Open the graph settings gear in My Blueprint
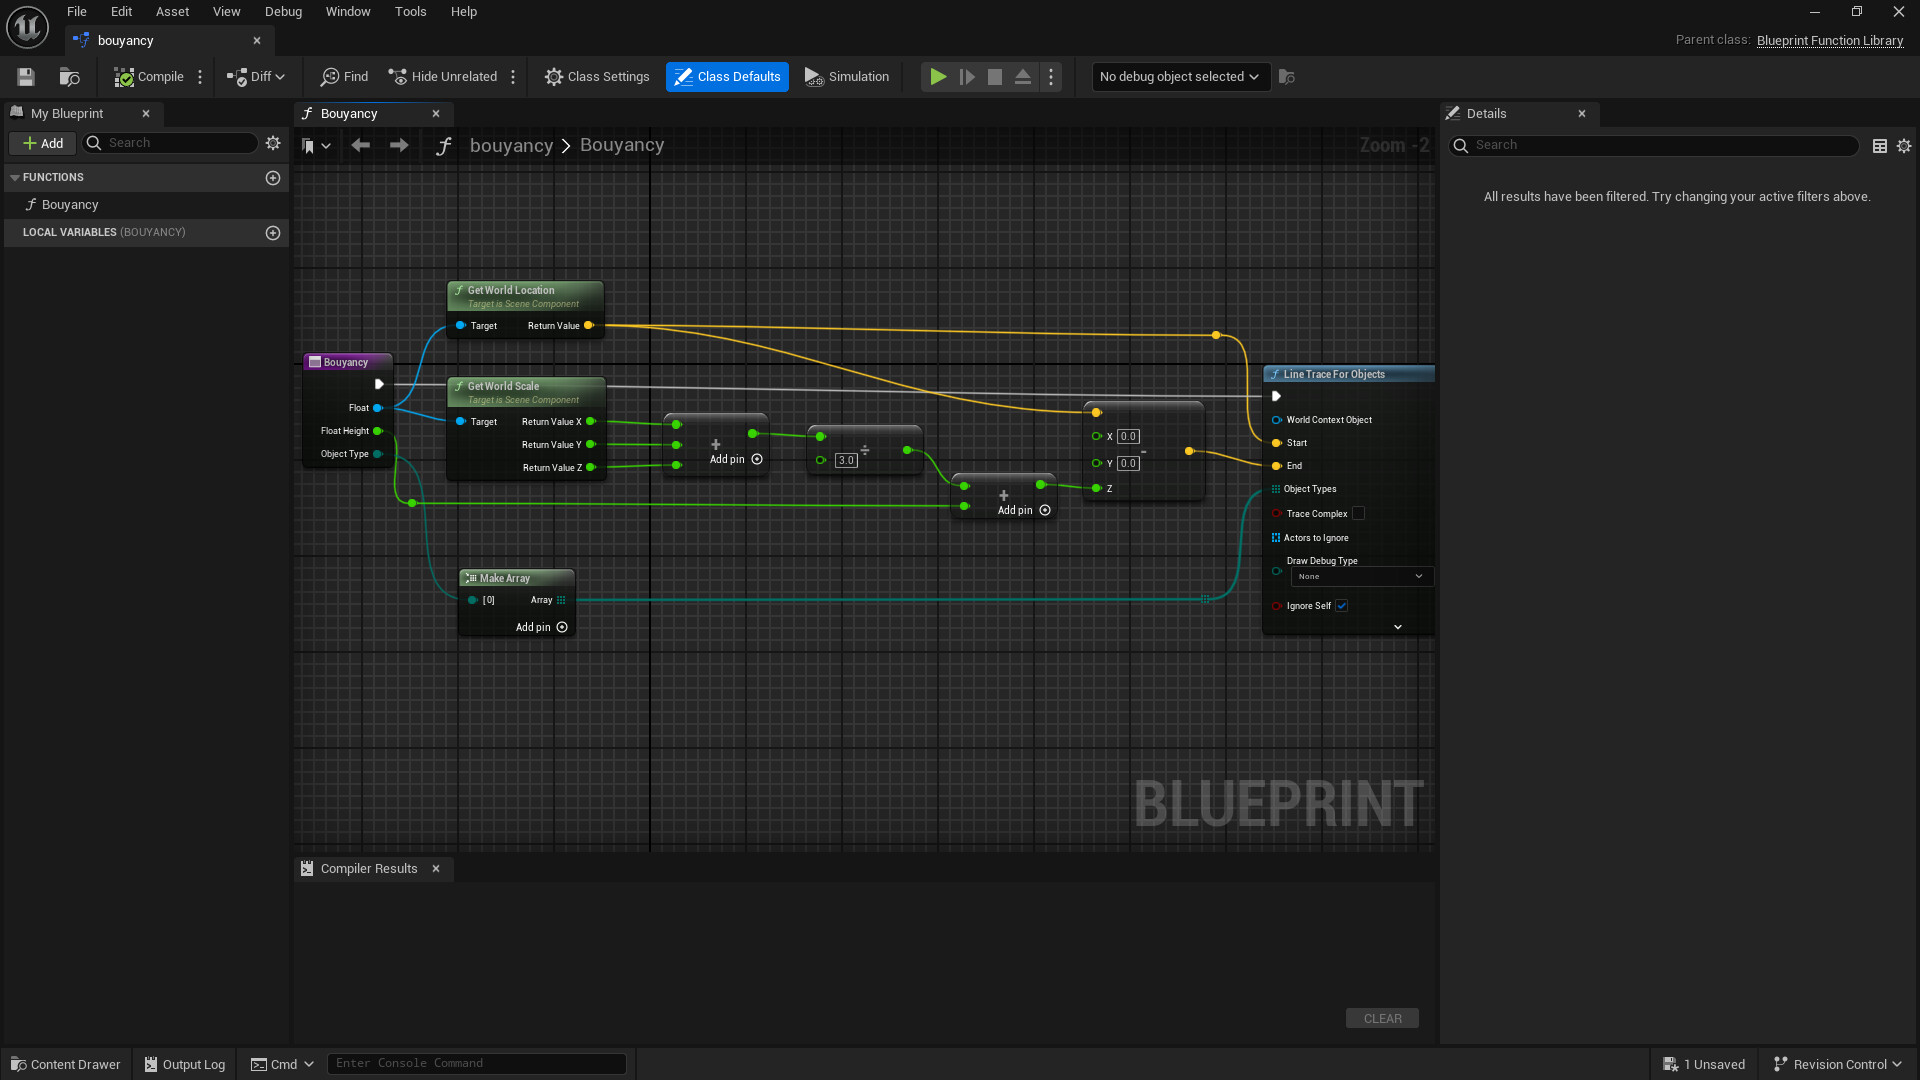1920x1080 pixels. (273, 143)
